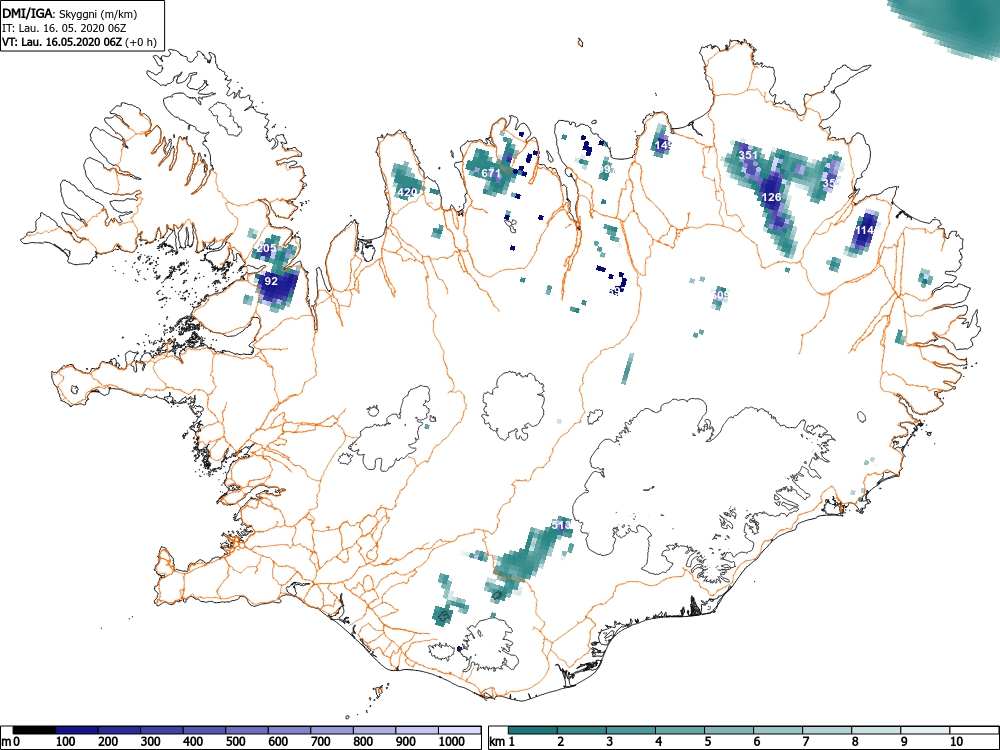Click the '7' label on km scale
The image size is (1000, 750).
pos(805,742)
